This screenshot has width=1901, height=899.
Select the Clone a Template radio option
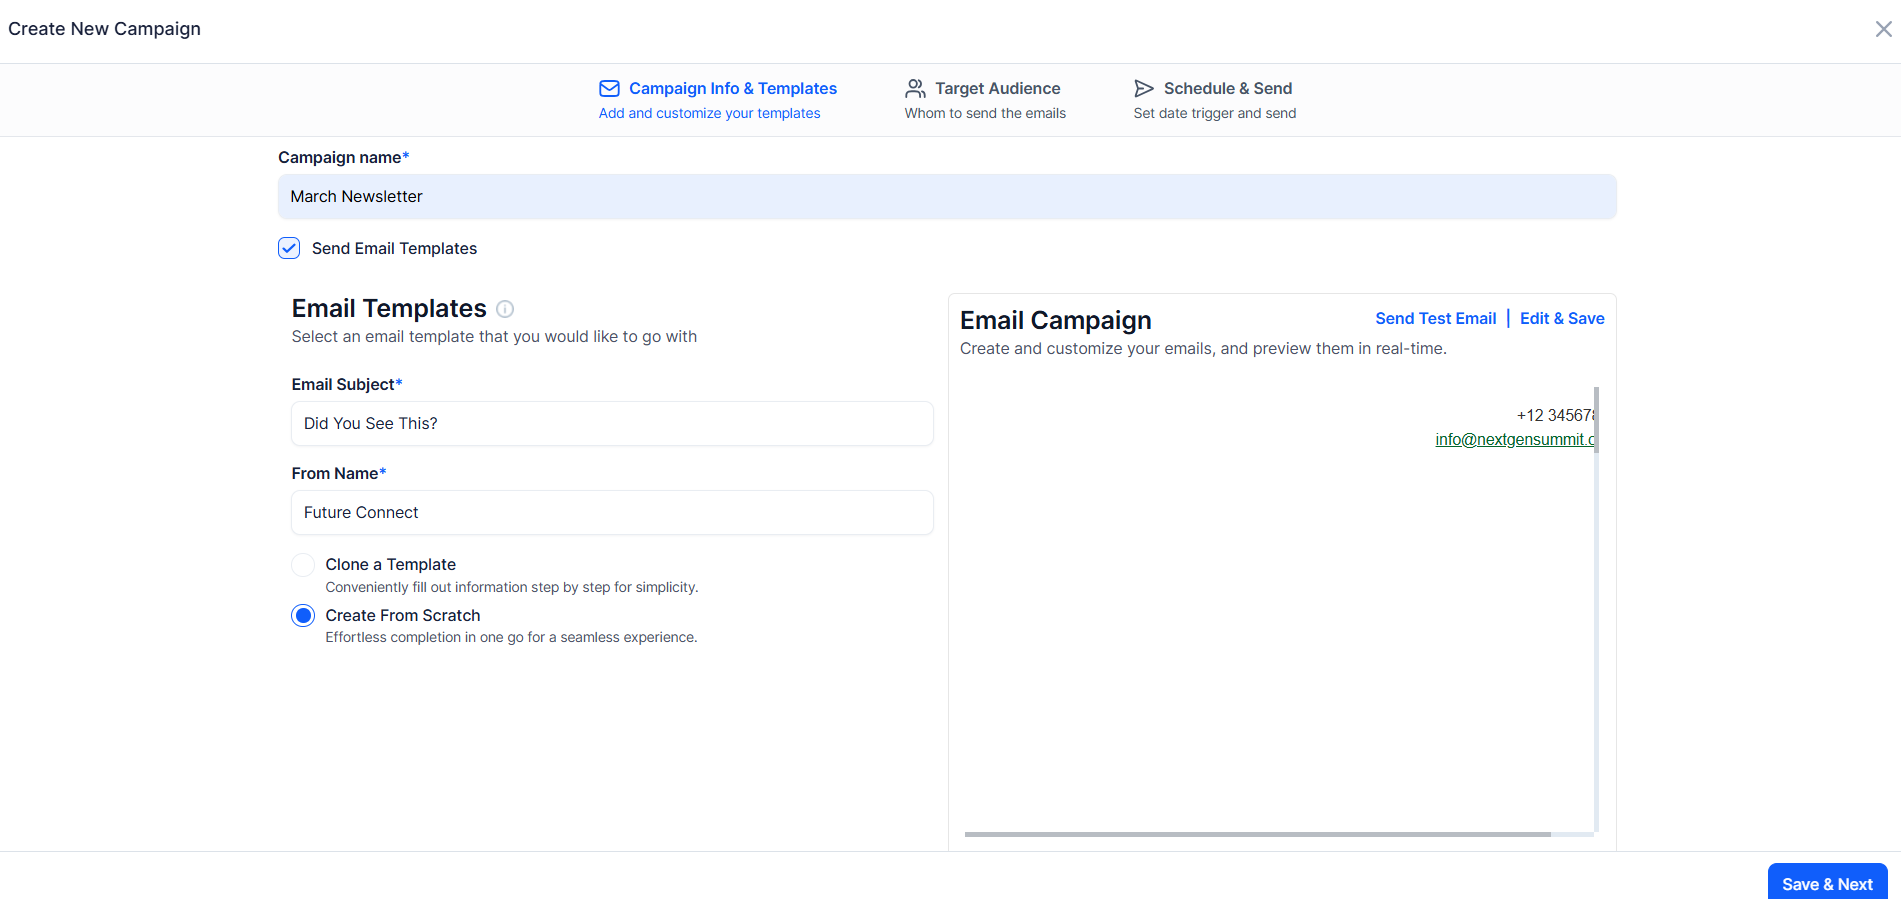303,565
